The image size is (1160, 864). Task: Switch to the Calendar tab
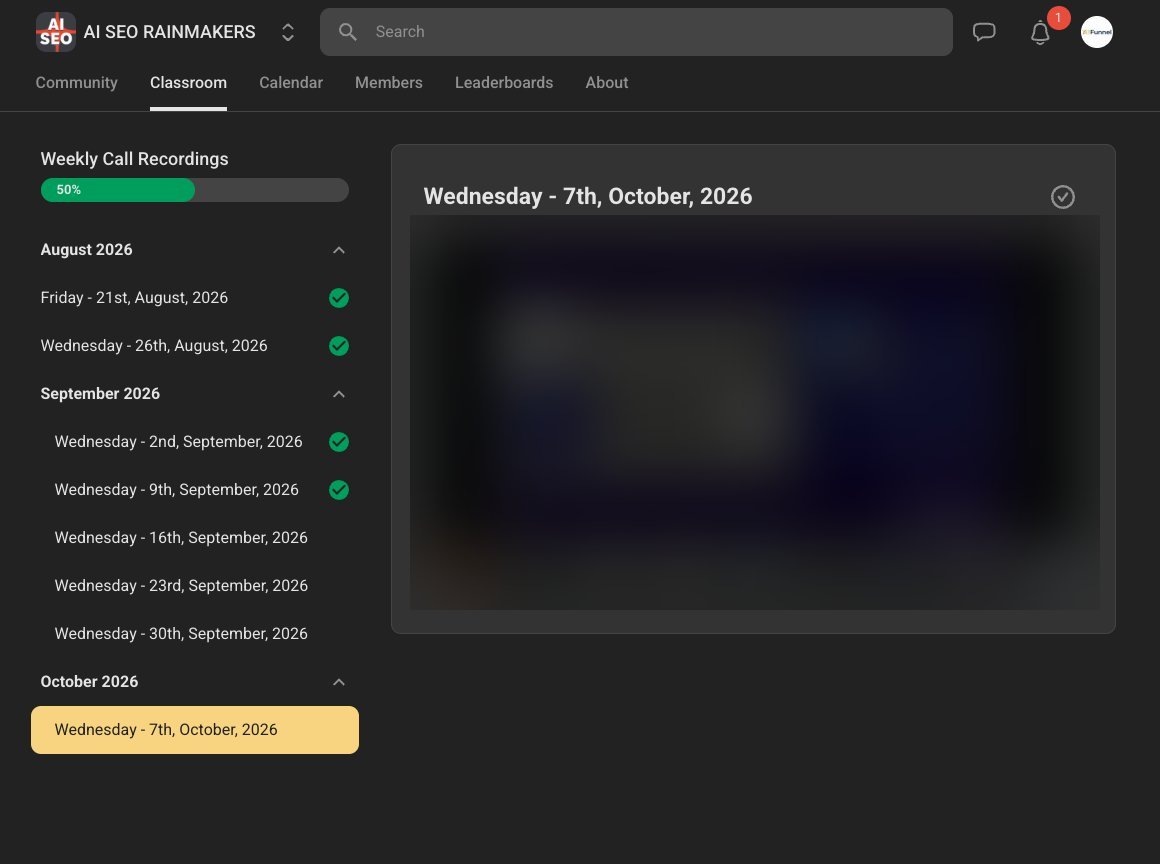pos(291,83)
